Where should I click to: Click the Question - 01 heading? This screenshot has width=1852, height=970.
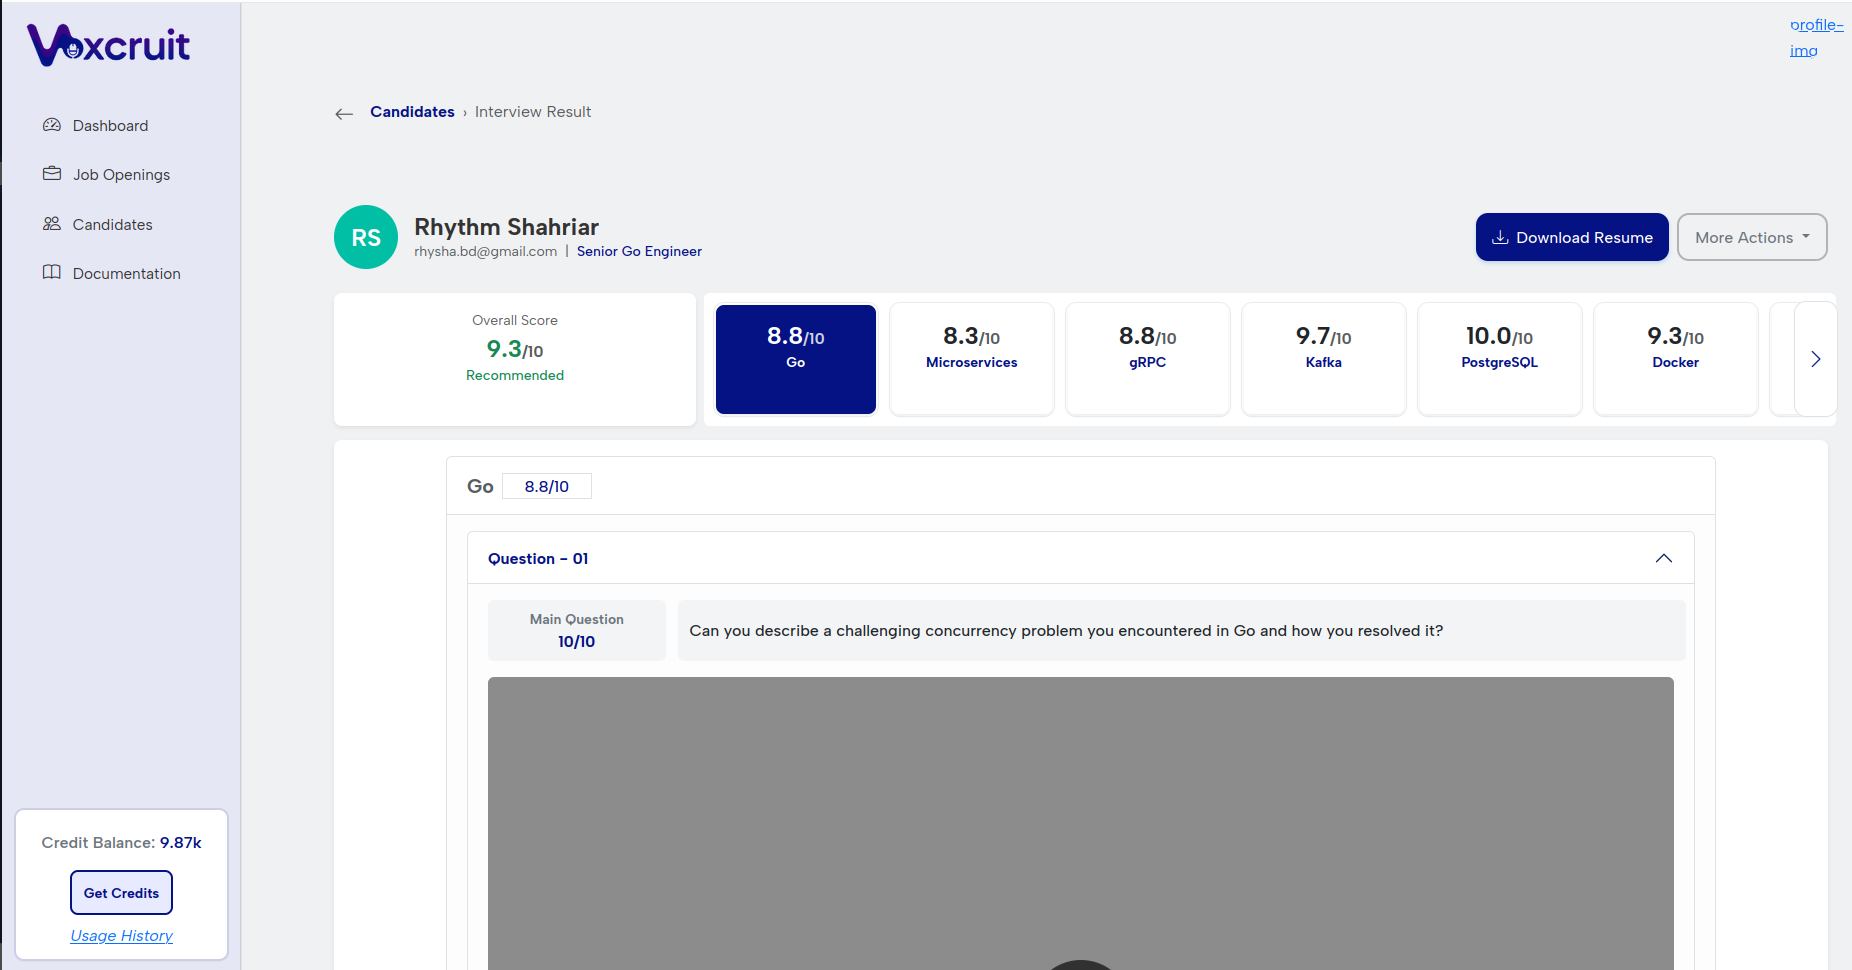click(x=538, y=559)
